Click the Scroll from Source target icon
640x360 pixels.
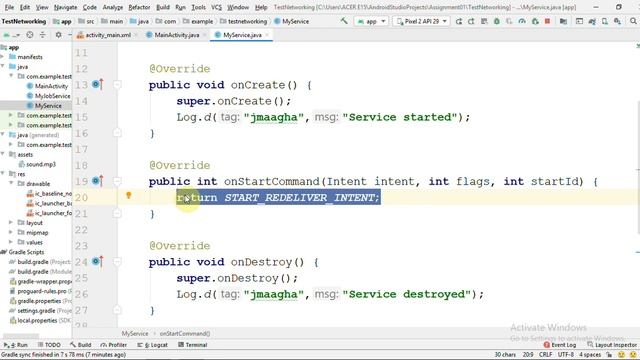click(30, 35)
